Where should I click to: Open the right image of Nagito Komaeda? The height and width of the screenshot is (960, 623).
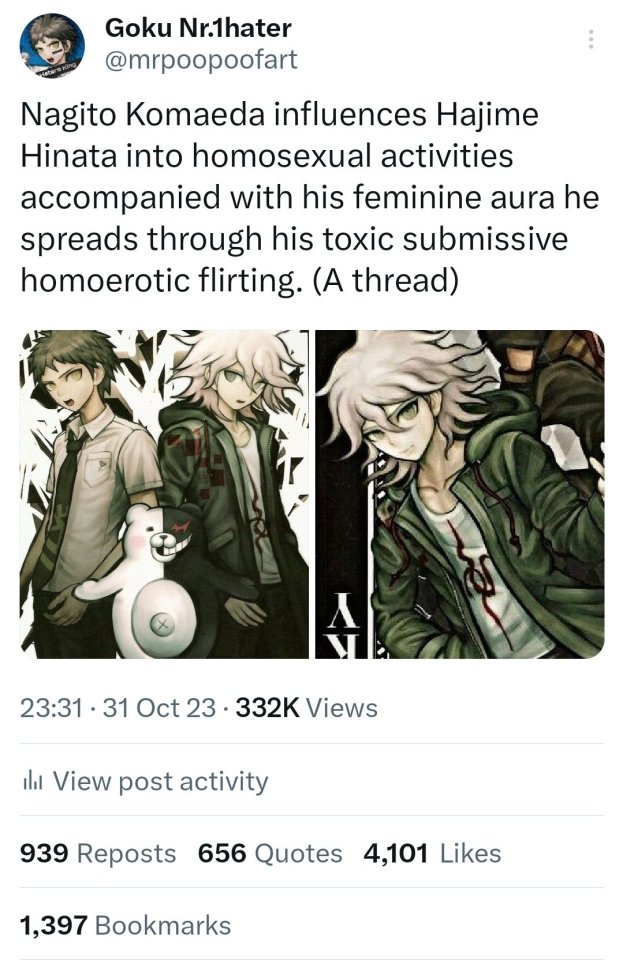(460, 494)
